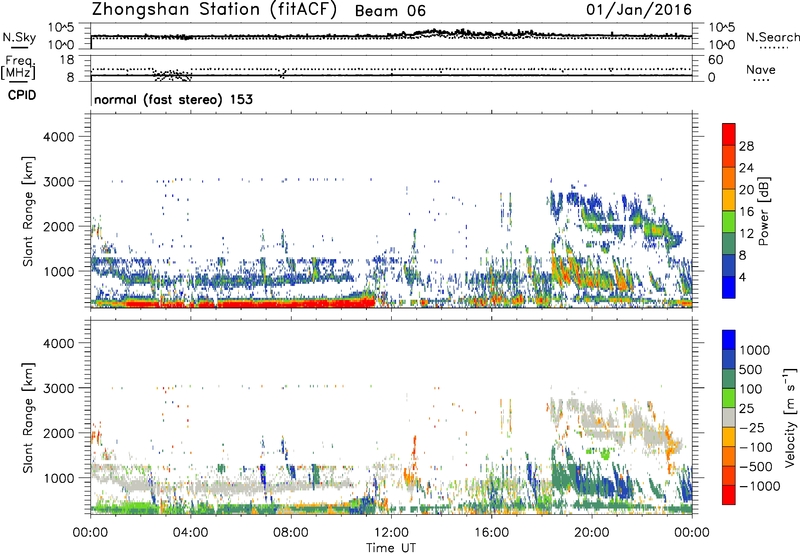Click the "28" Power colorbar label
800x554 pixels.
pos(746,146)
